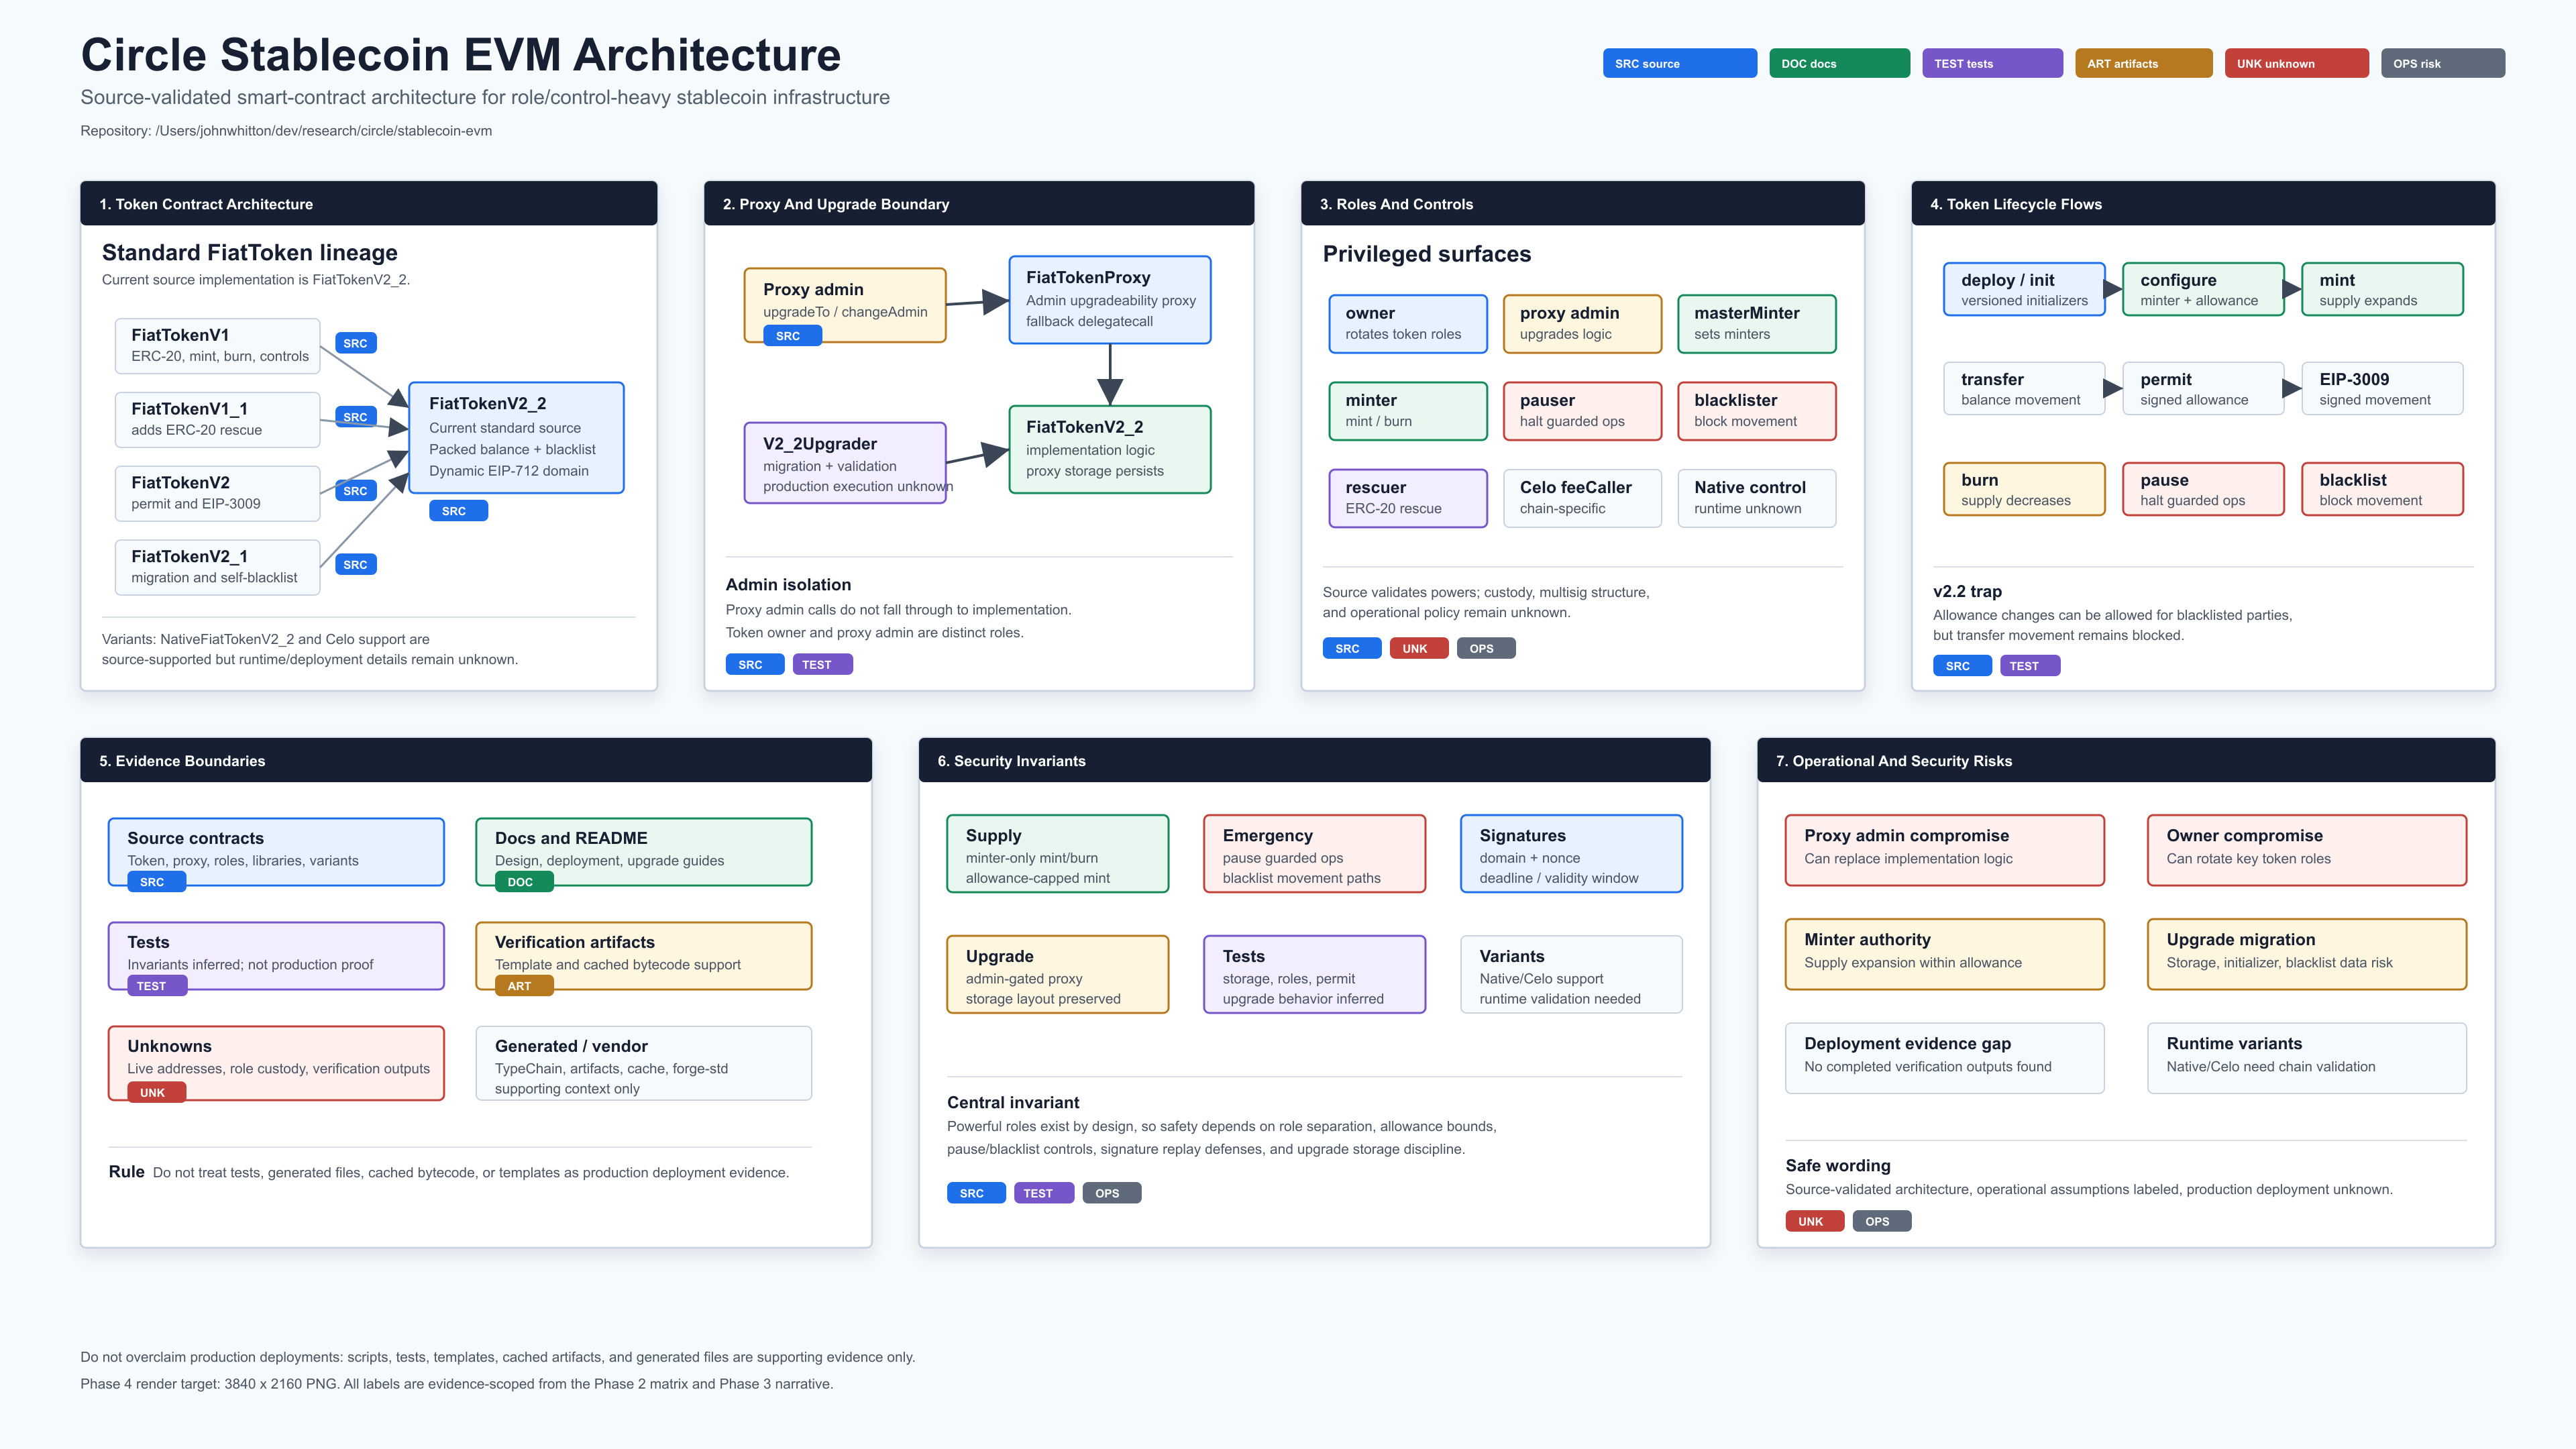The height and width of the screenshot is (1449, 2576).
Task: Click the FiatTokenProxy box
Action: coord(1110,300)
